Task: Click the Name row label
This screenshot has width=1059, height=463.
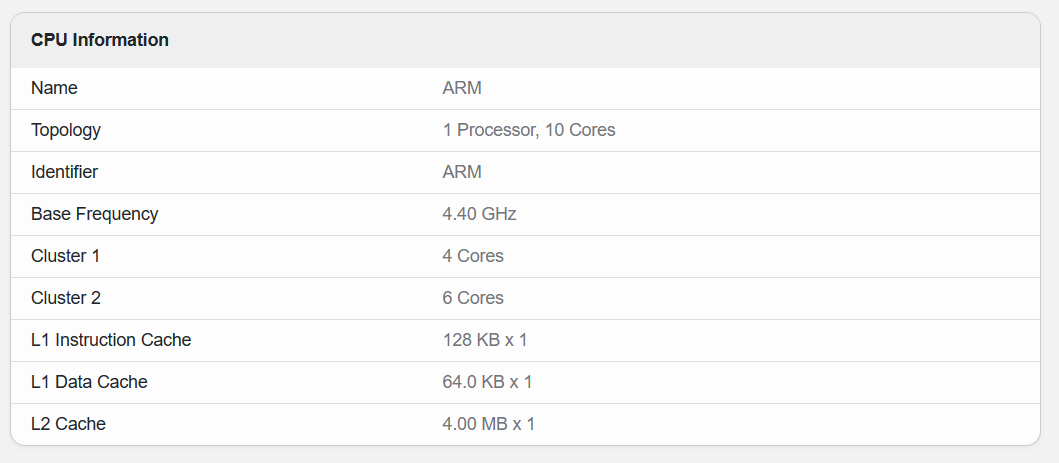Action: [54, 88]
